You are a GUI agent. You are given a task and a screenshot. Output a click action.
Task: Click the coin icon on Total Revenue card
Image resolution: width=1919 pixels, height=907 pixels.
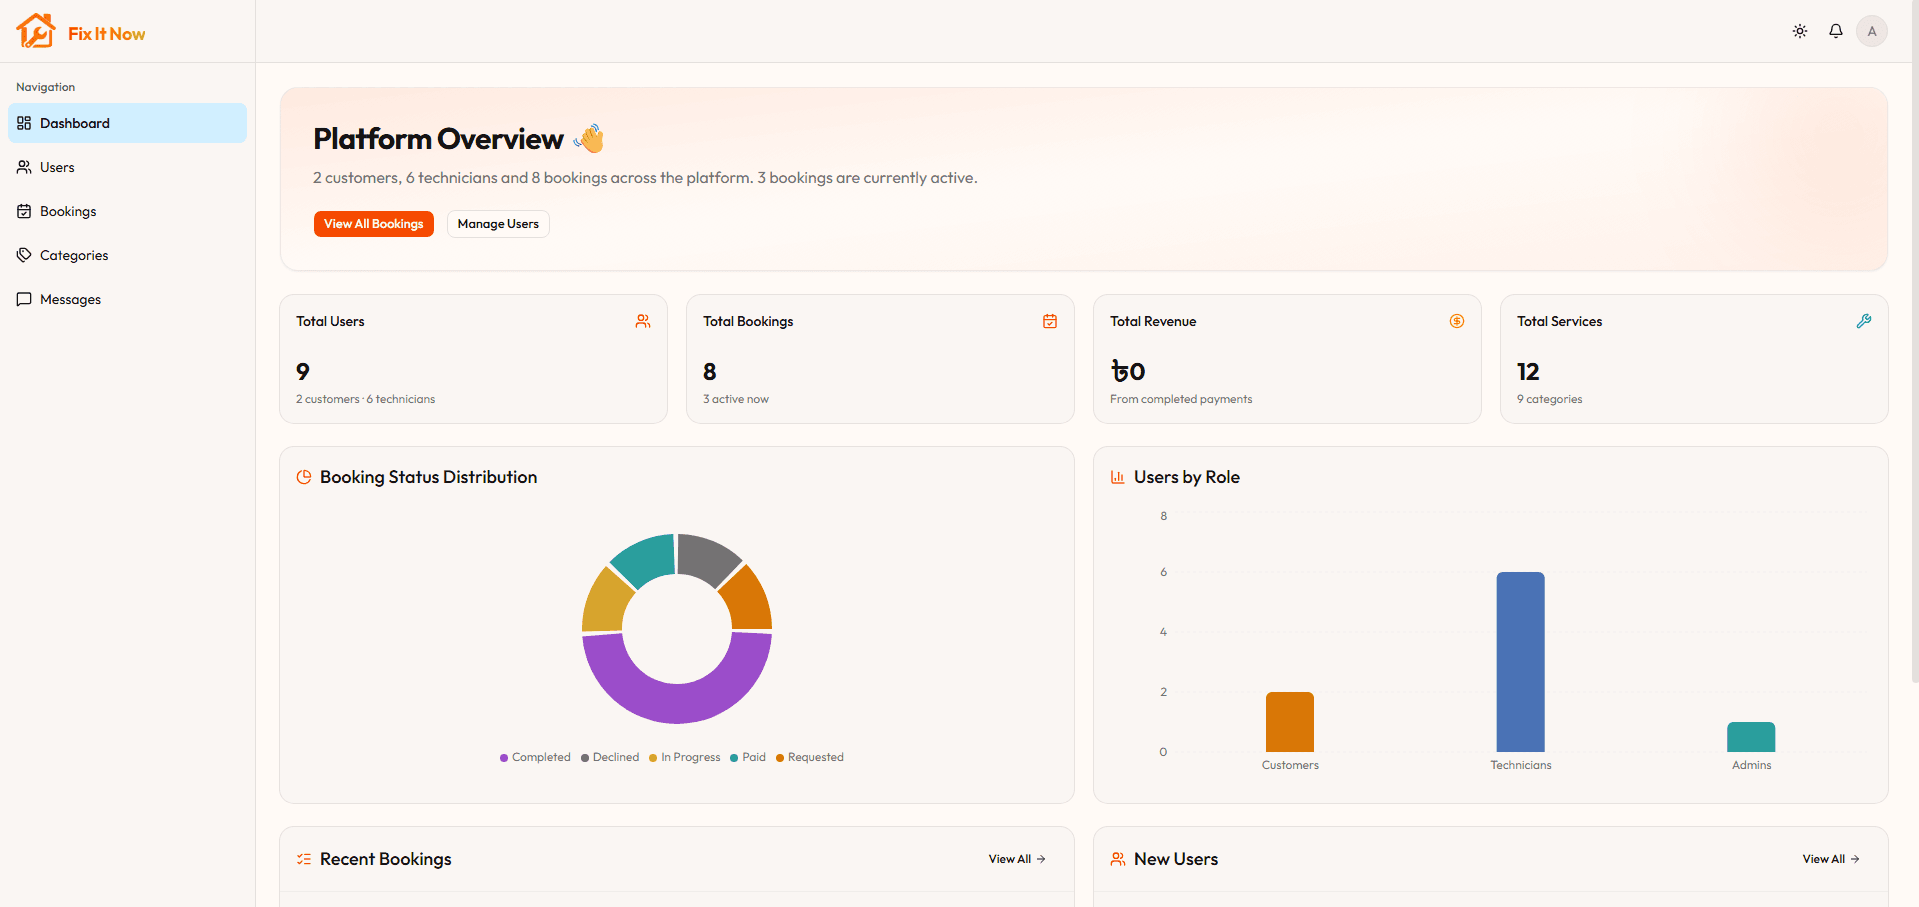click(x=1457, y=321)
